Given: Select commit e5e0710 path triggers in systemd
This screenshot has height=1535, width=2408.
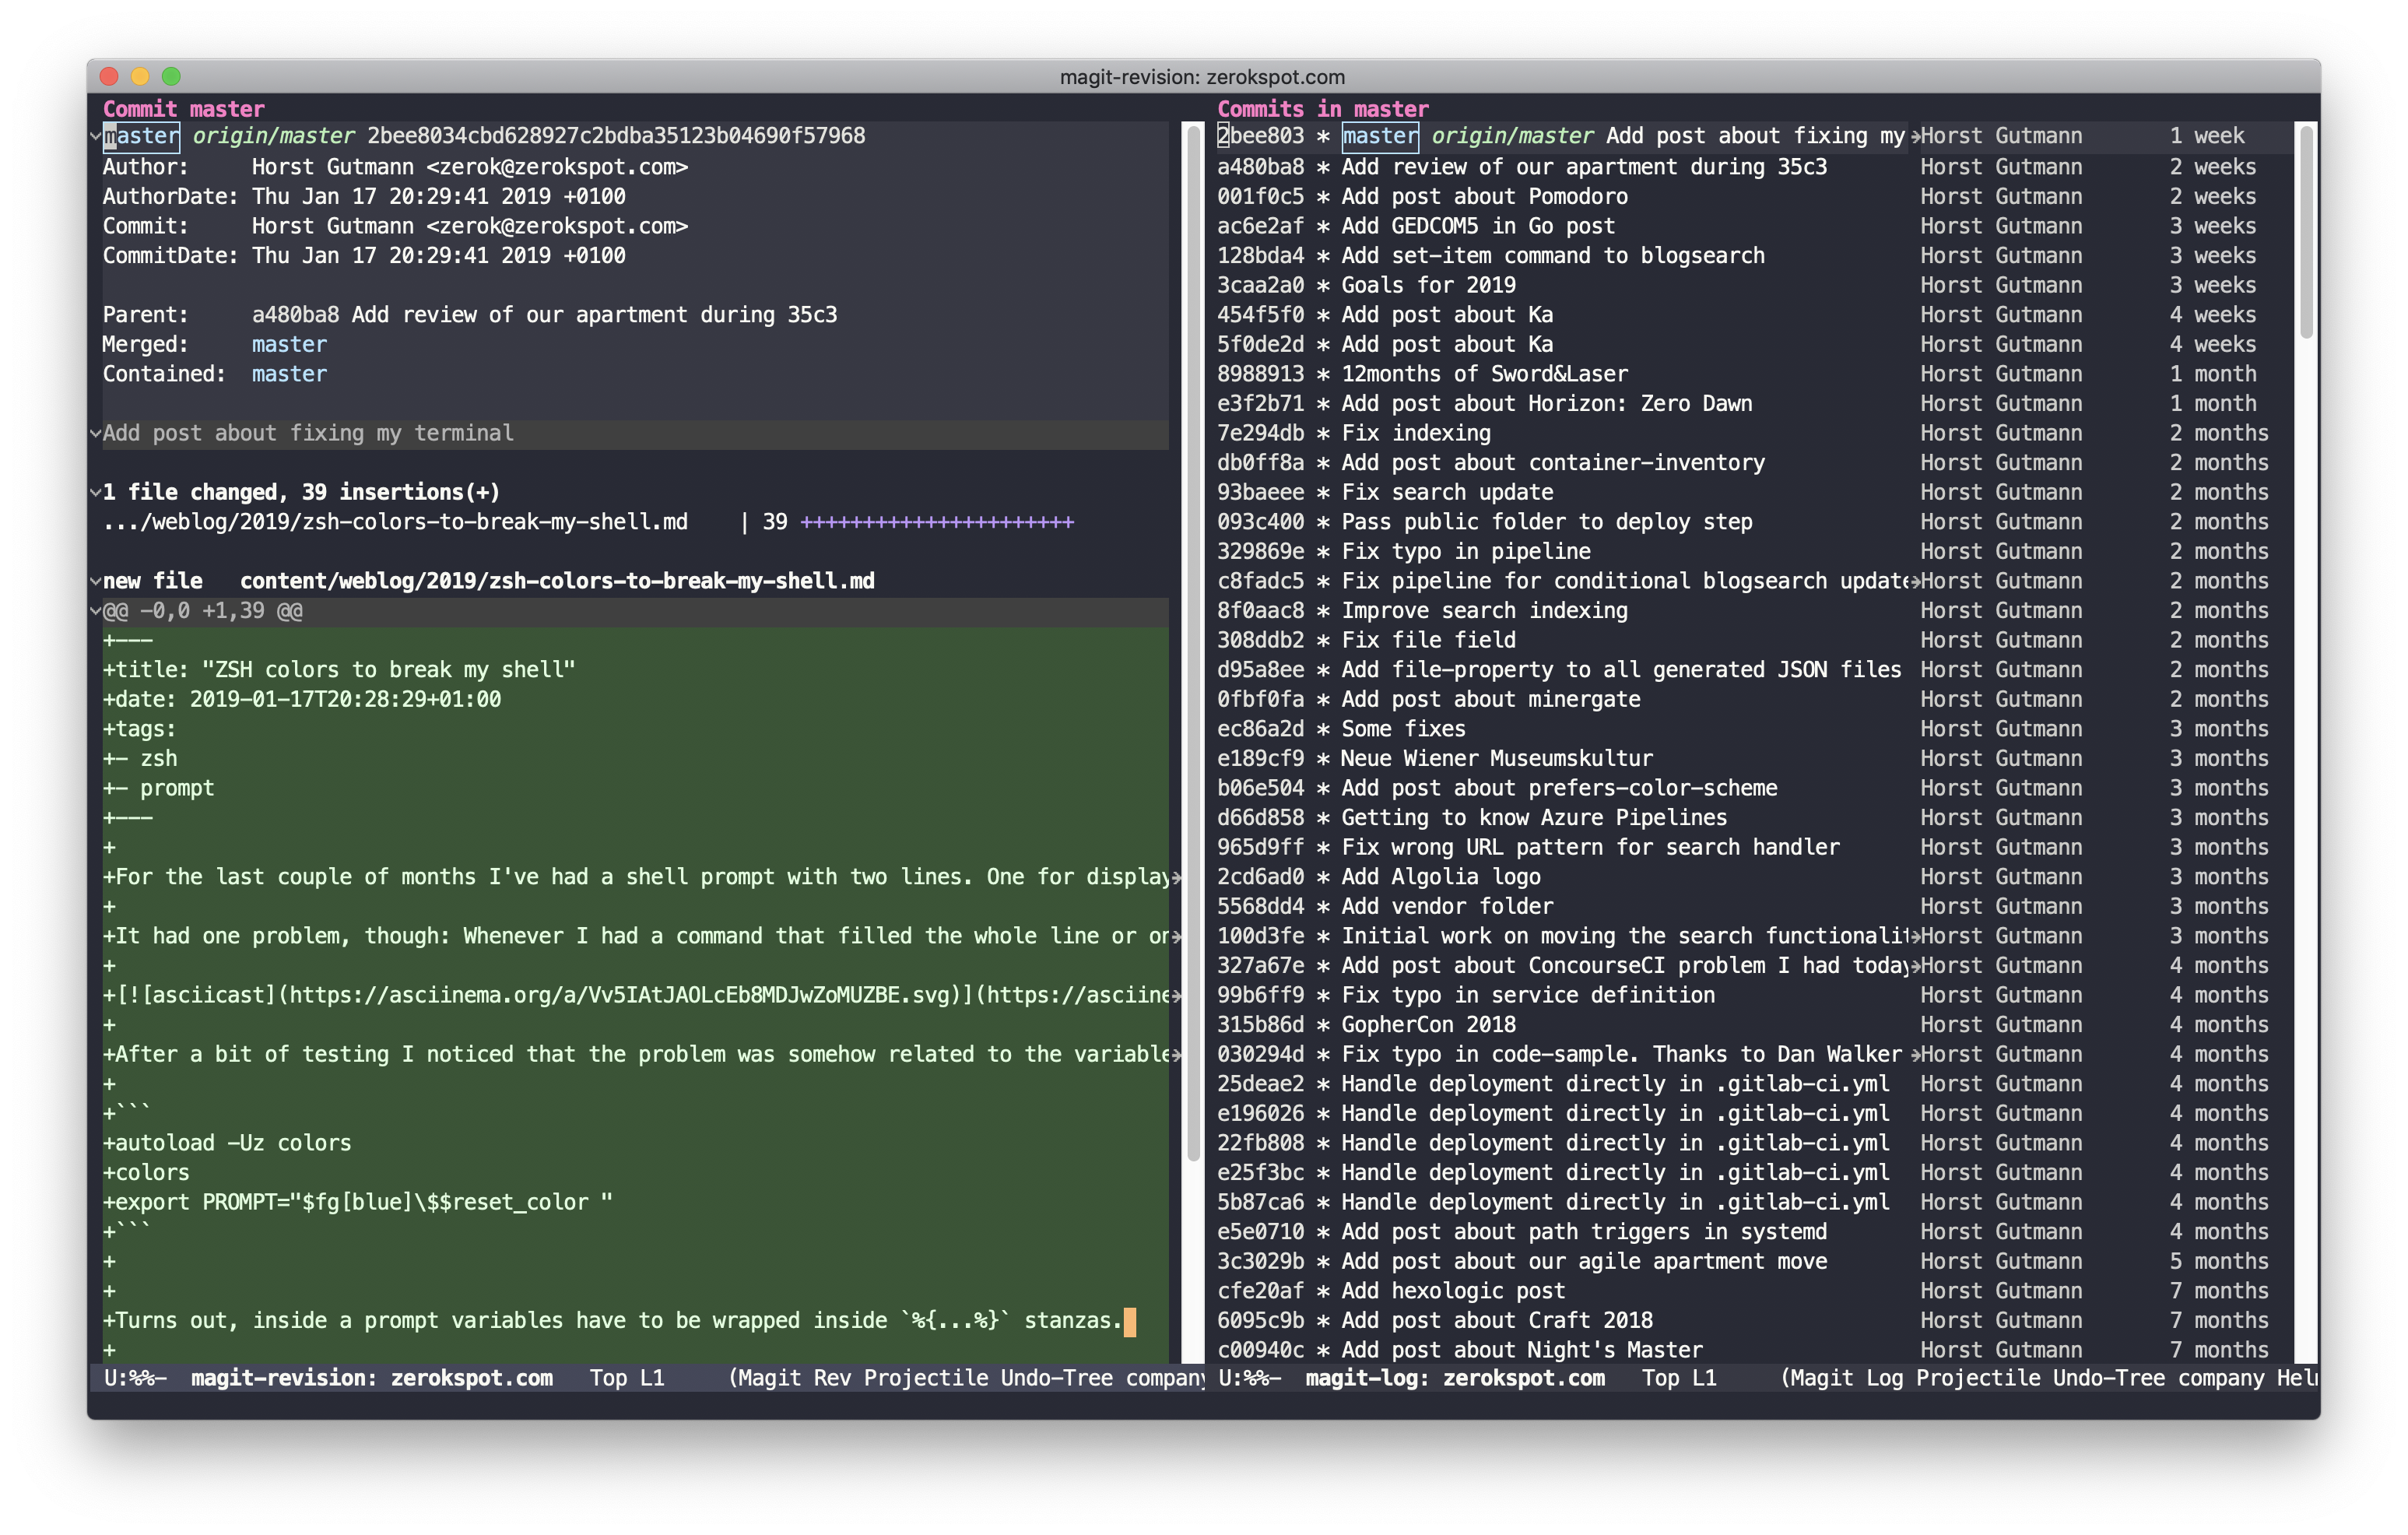Looking at the screenshot, I should [x=1754, y=1232].
